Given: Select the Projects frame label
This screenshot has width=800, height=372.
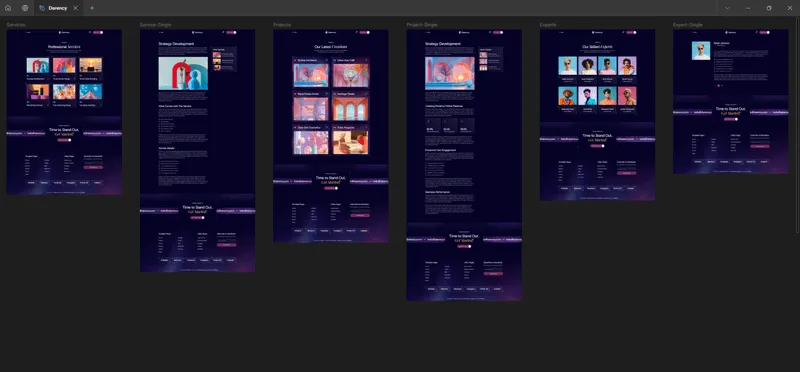Looking at the screenshot, I should click(282, 24).
